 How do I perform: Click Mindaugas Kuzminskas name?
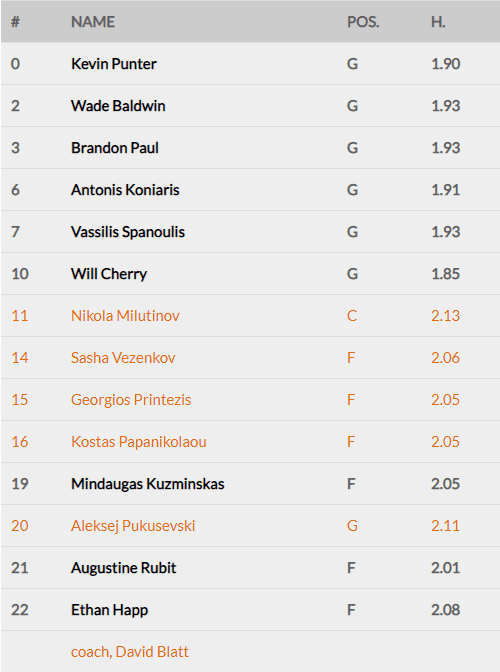(147, 484)
